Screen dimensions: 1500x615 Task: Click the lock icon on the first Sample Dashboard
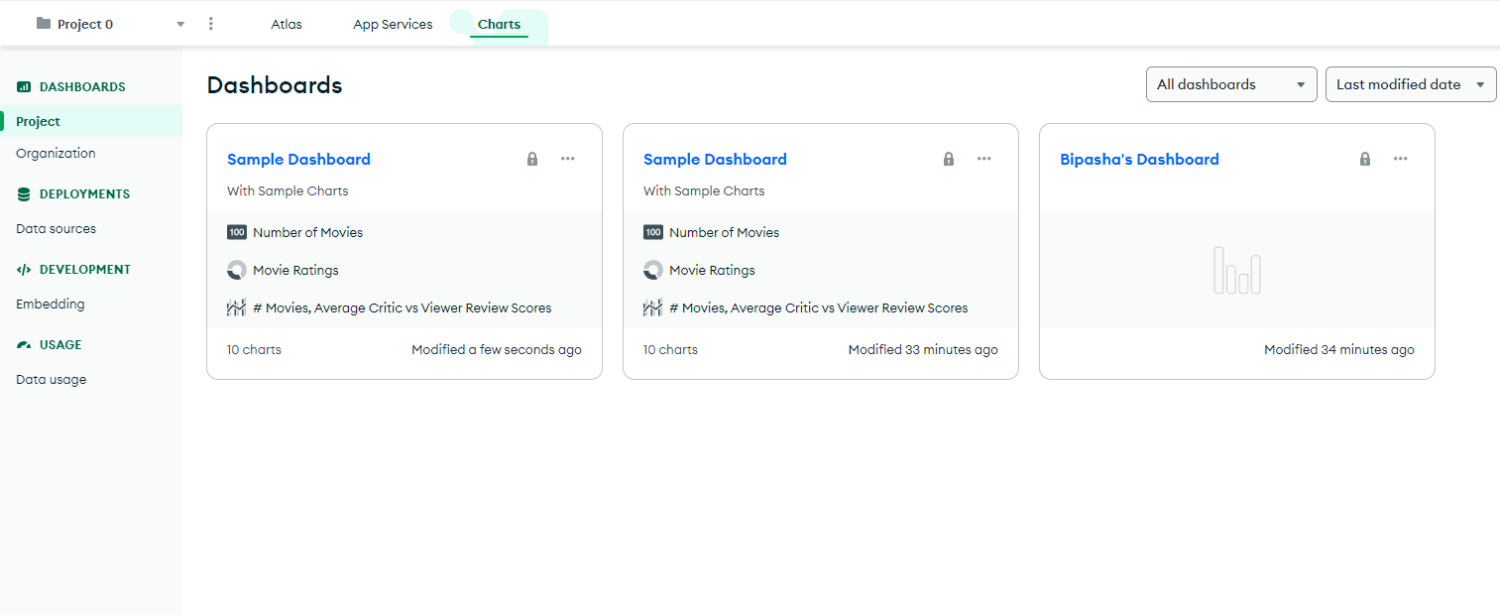click(532, 158)
